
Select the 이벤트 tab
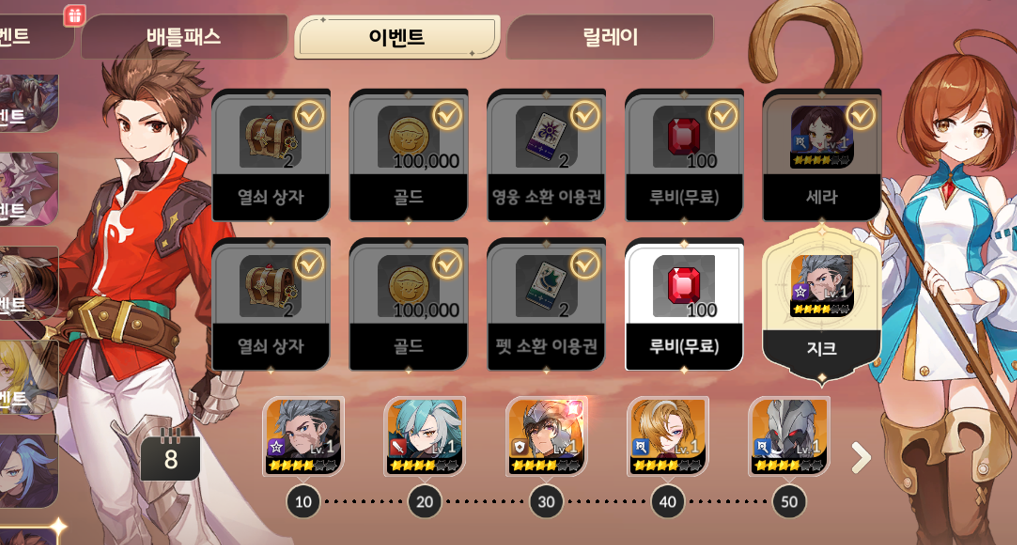point(397,37)
